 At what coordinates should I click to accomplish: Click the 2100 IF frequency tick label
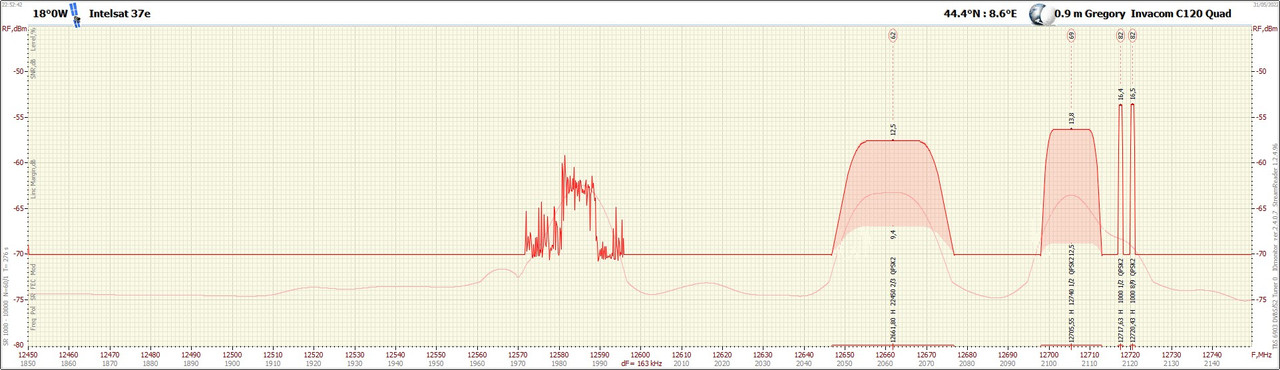(x=1048, y=363)
